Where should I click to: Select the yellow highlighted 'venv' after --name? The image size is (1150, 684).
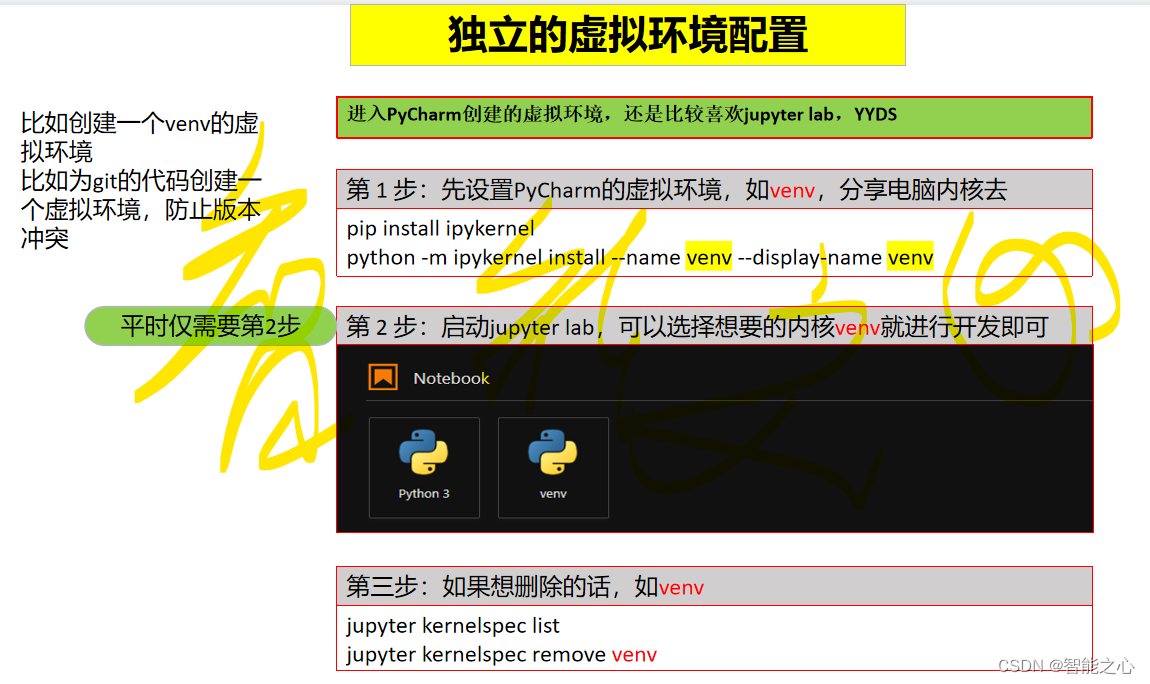[709, 257]
